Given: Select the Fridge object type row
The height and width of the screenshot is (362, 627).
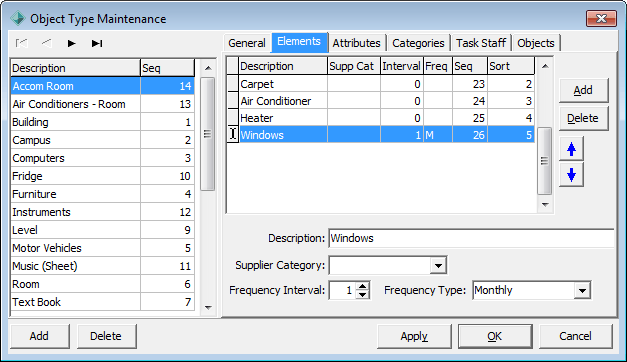Looking at the screenshot, I should [x=103, y=176].
